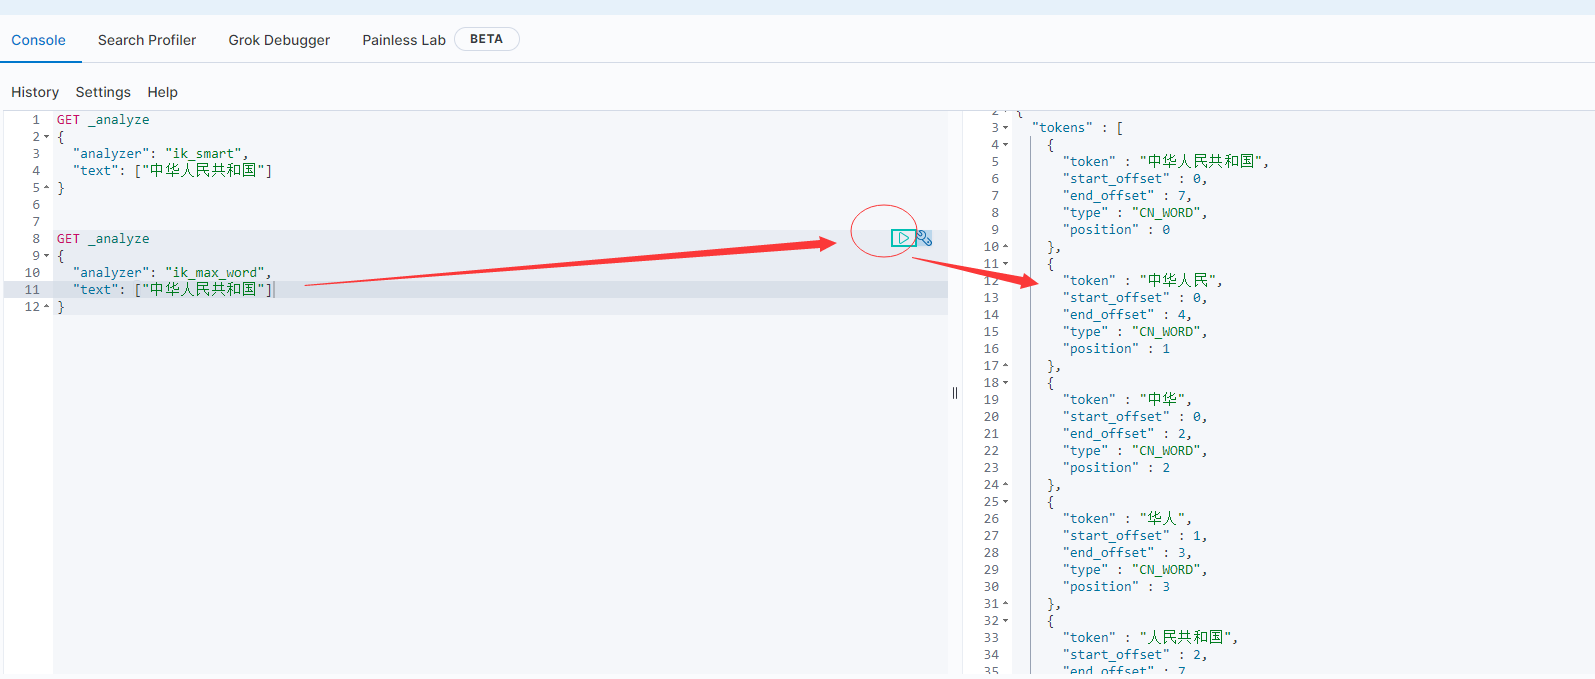Screen dimensions: 1595x679
Task: Click "end_offset" : 7 on response line 7
Action: click(x=1127, y=196)
